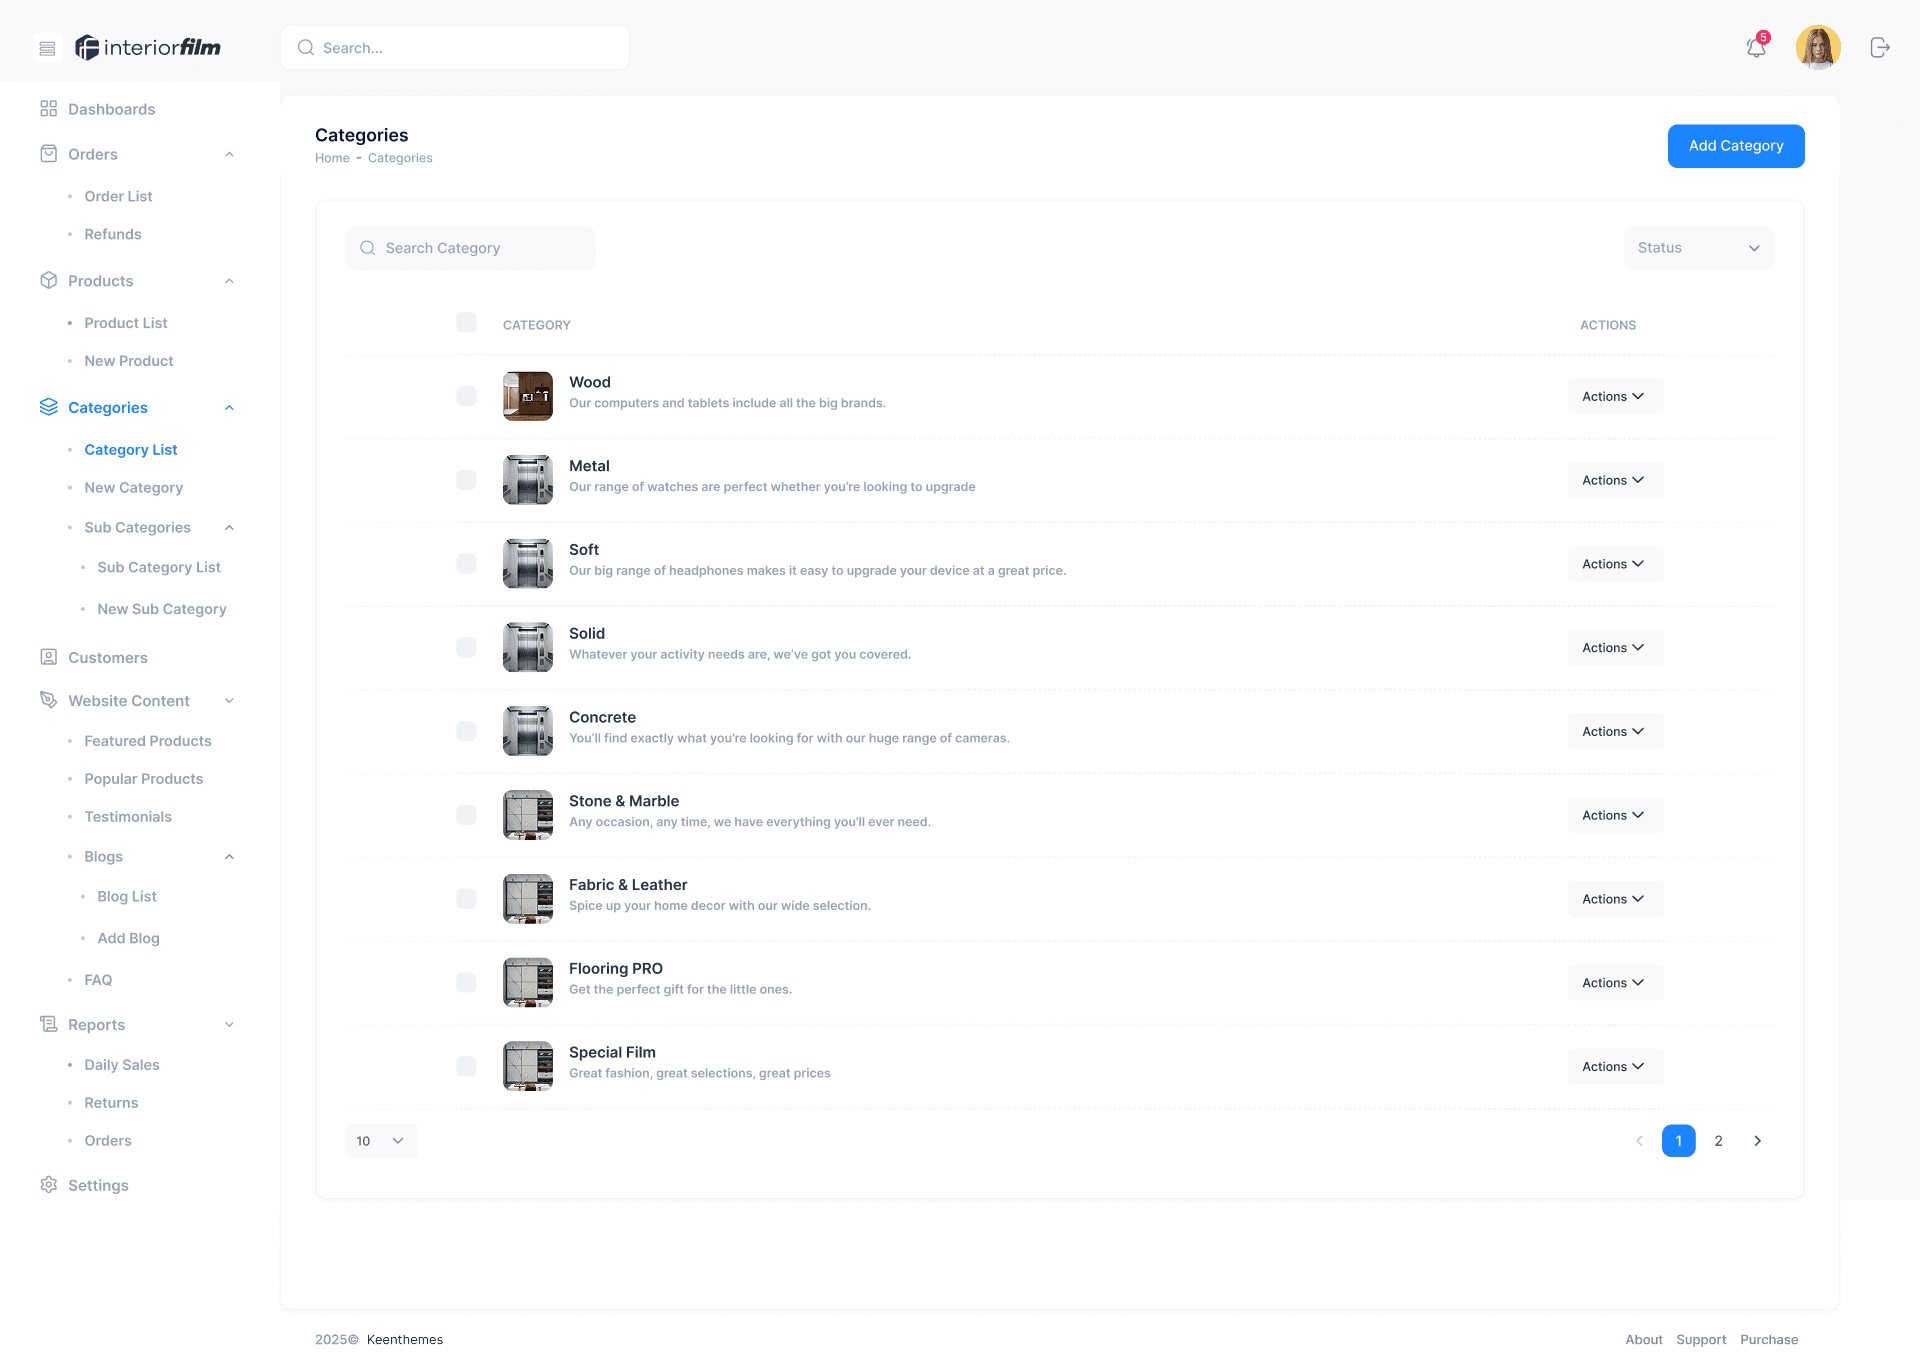Check the Wood category checkbox
1920x1371 pixels.
(x=466, y=396)
